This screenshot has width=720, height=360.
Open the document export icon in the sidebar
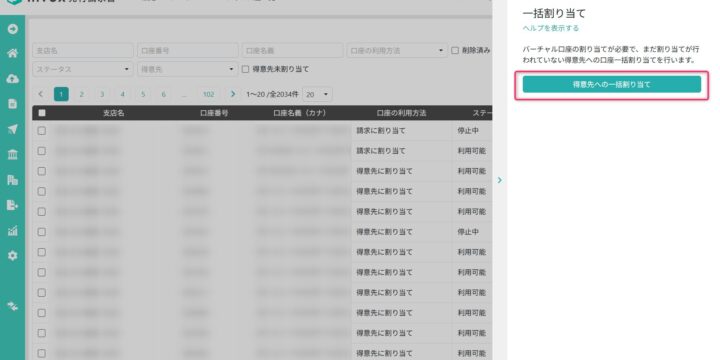point(12,205)
